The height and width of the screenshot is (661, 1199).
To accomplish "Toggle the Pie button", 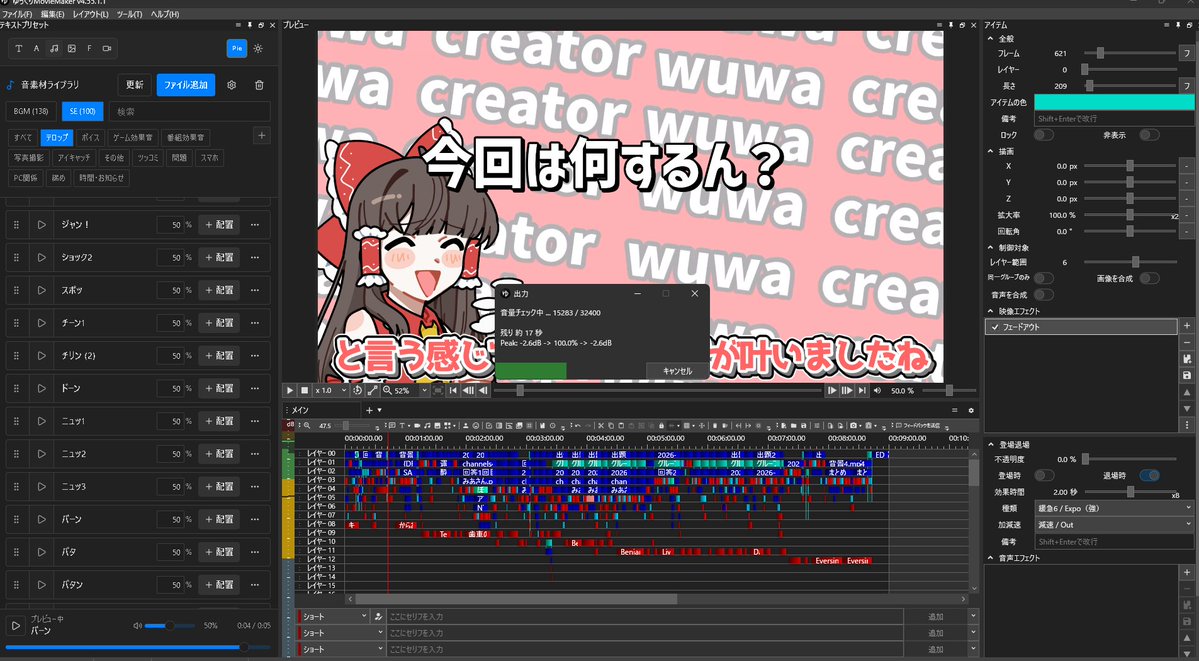I will coord(237,48).
